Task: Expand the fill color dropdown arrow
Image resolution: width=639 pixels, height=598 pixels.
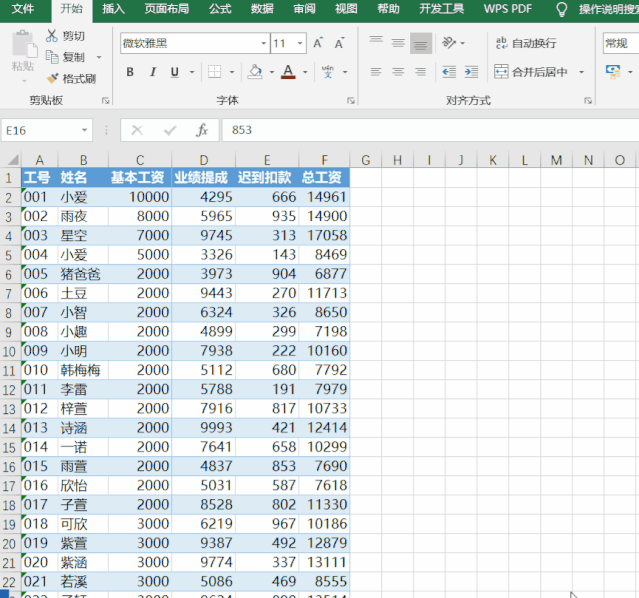Action: pos(272,72)
